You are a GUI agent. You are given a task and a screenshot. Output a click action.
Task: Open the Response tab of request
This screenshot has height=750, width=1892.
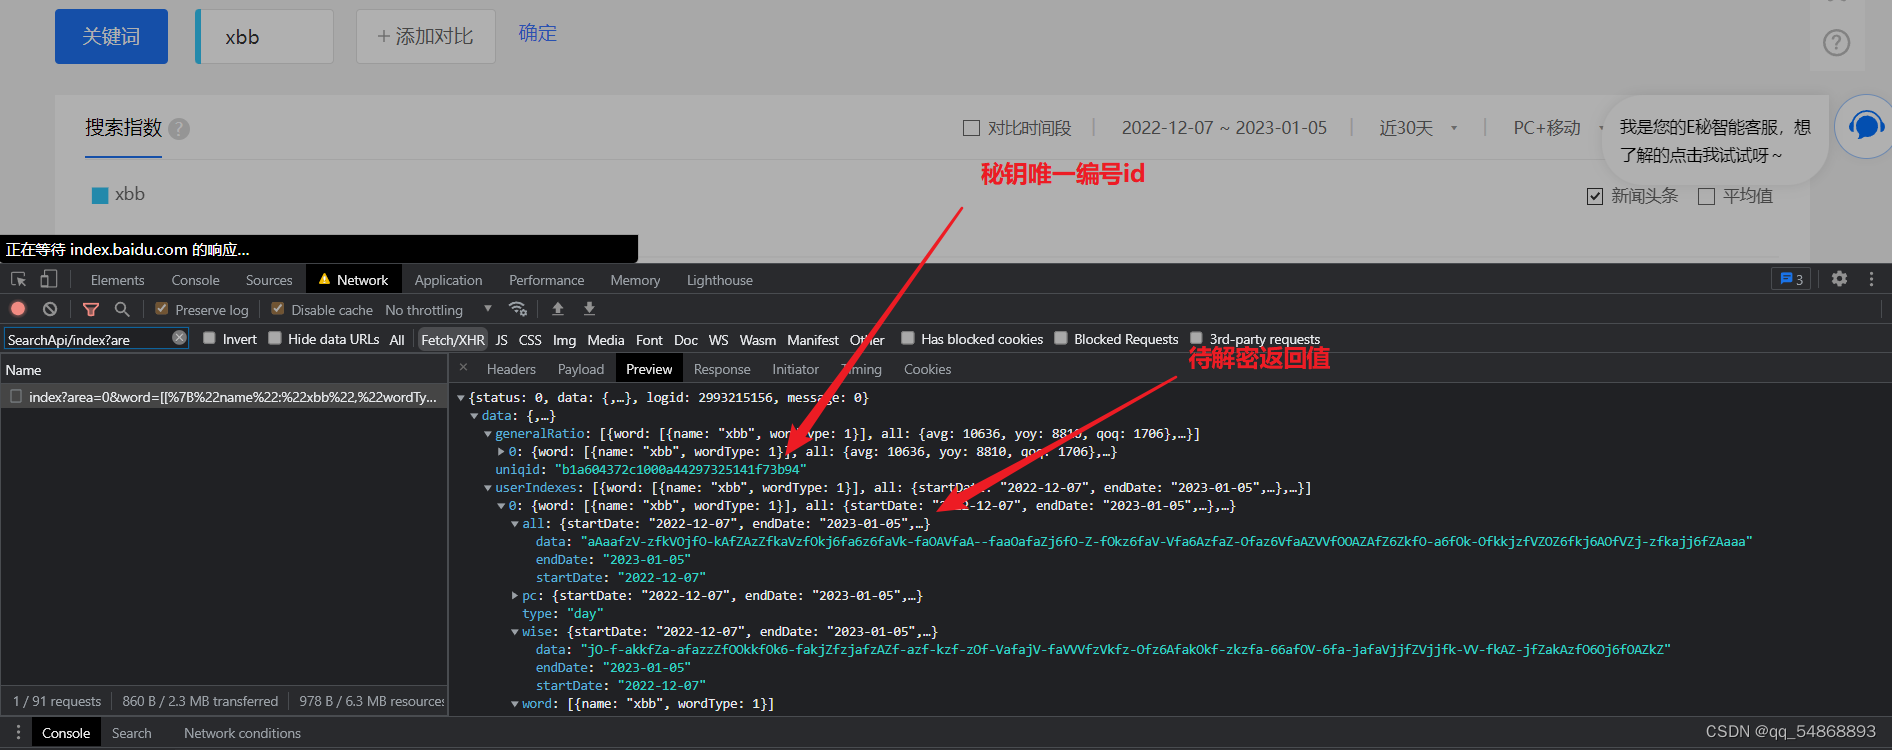[x=722, y=369]
